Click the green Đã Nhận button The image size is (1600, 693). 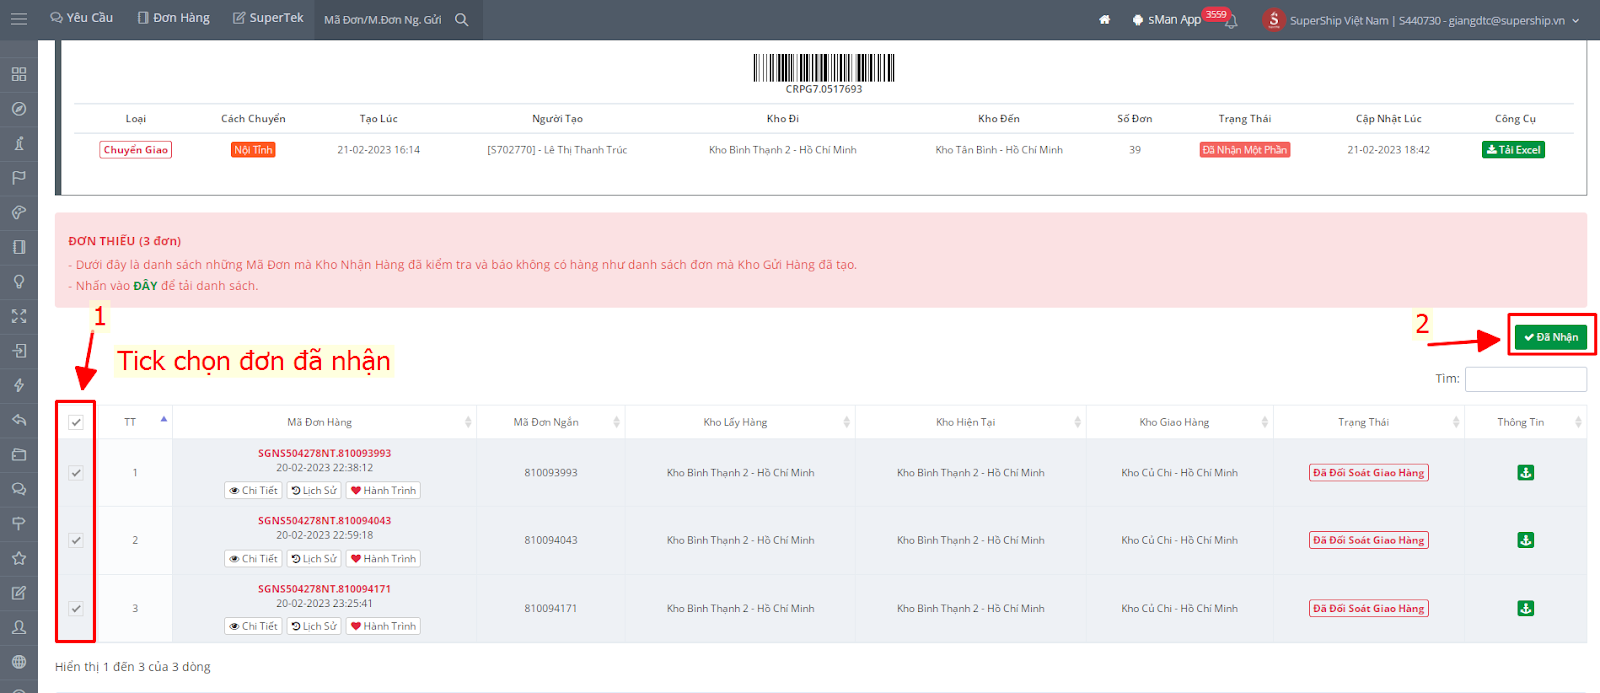pos(1550,337)
